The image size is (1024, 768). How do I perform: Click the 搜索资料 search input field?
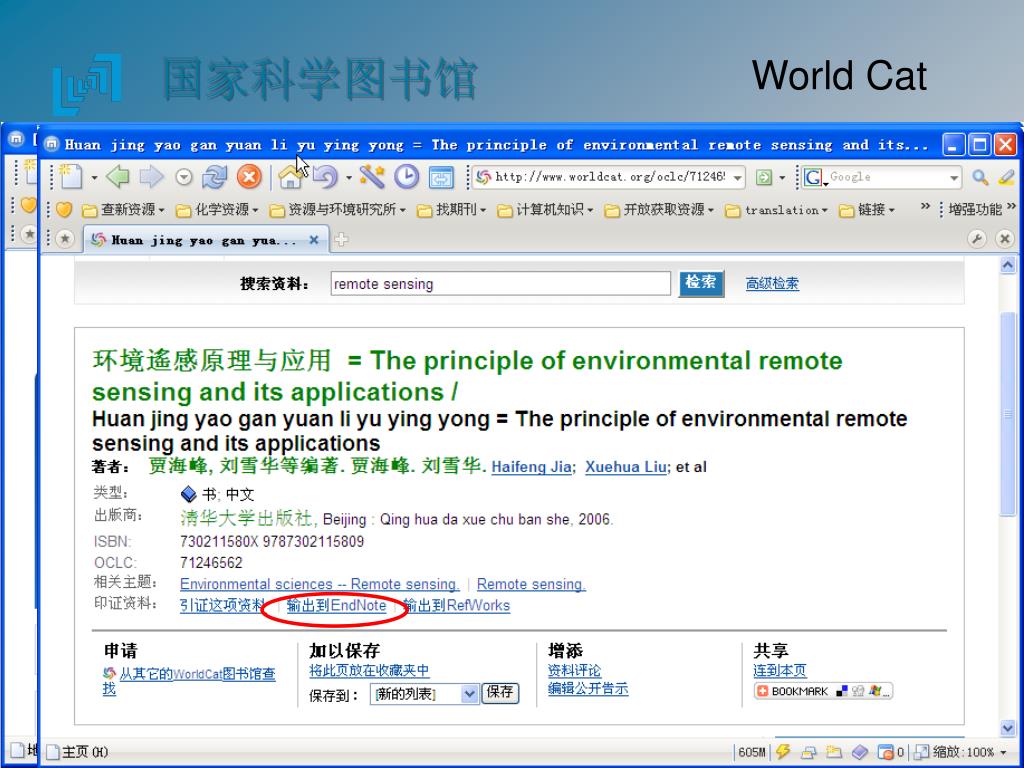point(500,283)
